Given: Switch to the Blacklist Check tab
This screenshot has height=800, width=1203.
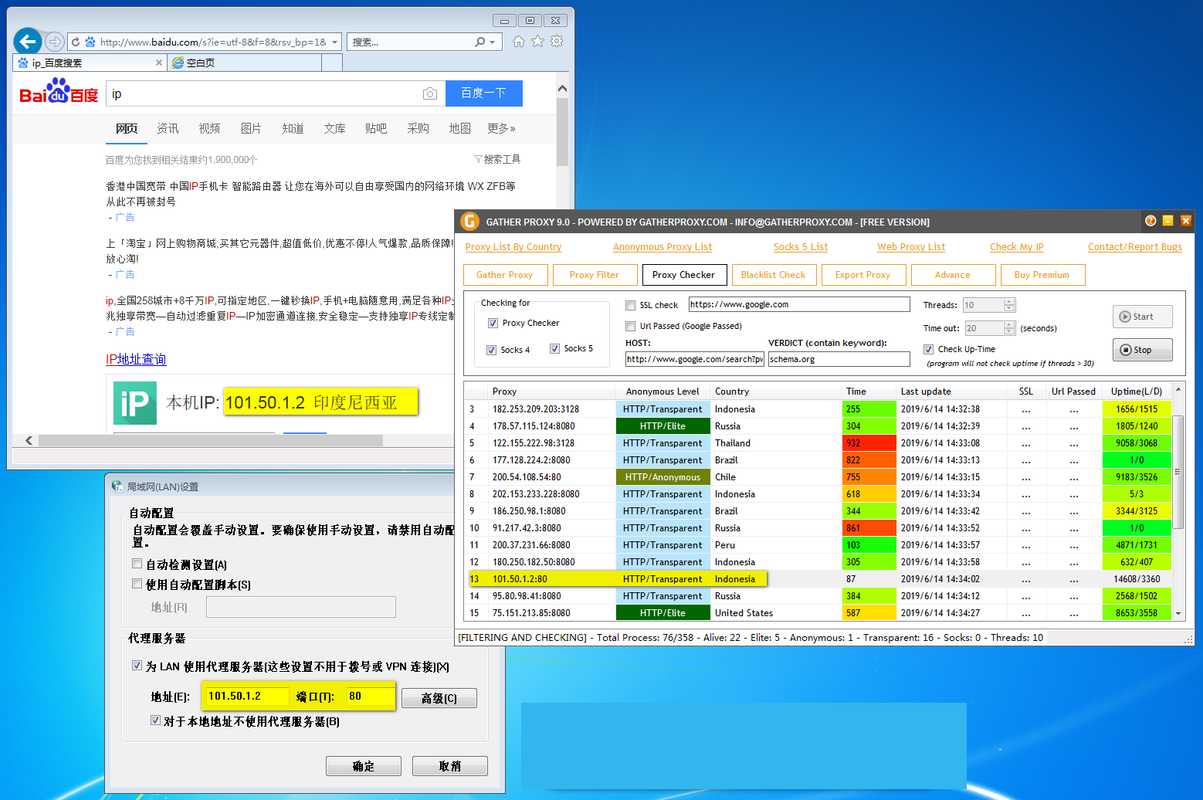Looking at the screenshot, I should click(x=773, y=275).
